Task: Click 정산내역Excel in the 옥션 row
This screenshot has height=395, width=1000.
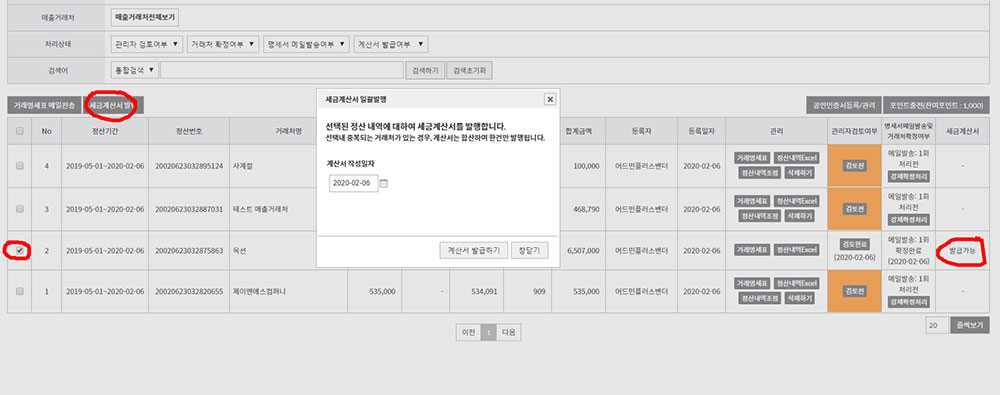Action: click(797, 250)
